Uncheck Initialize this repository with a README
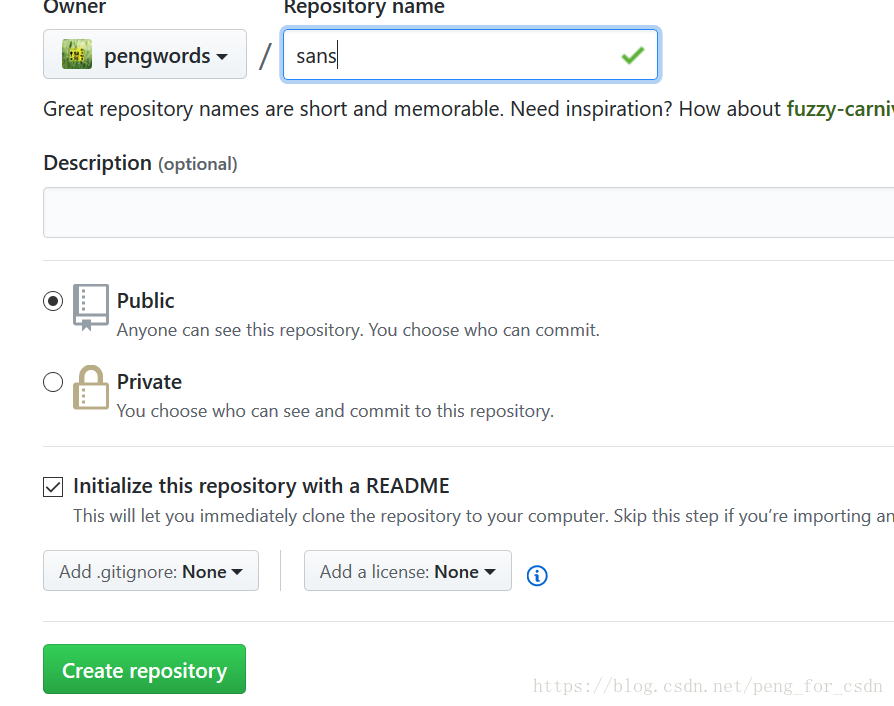894x706 pixels. (53, 487)
